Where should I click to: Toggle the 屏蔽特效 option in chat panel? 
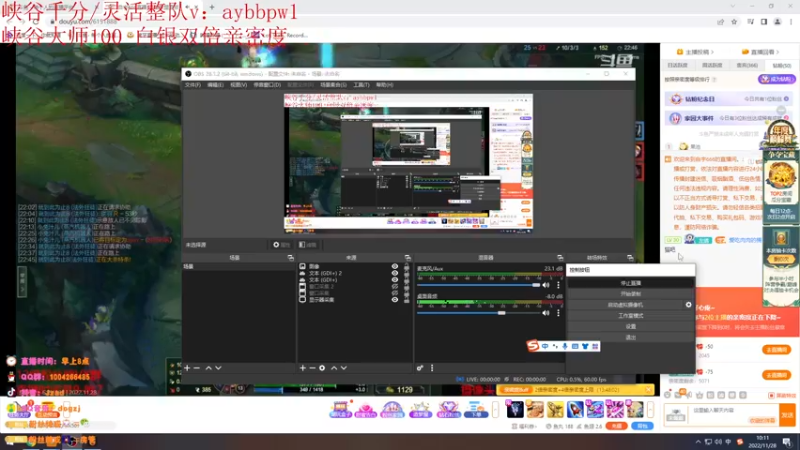point(782,395)
